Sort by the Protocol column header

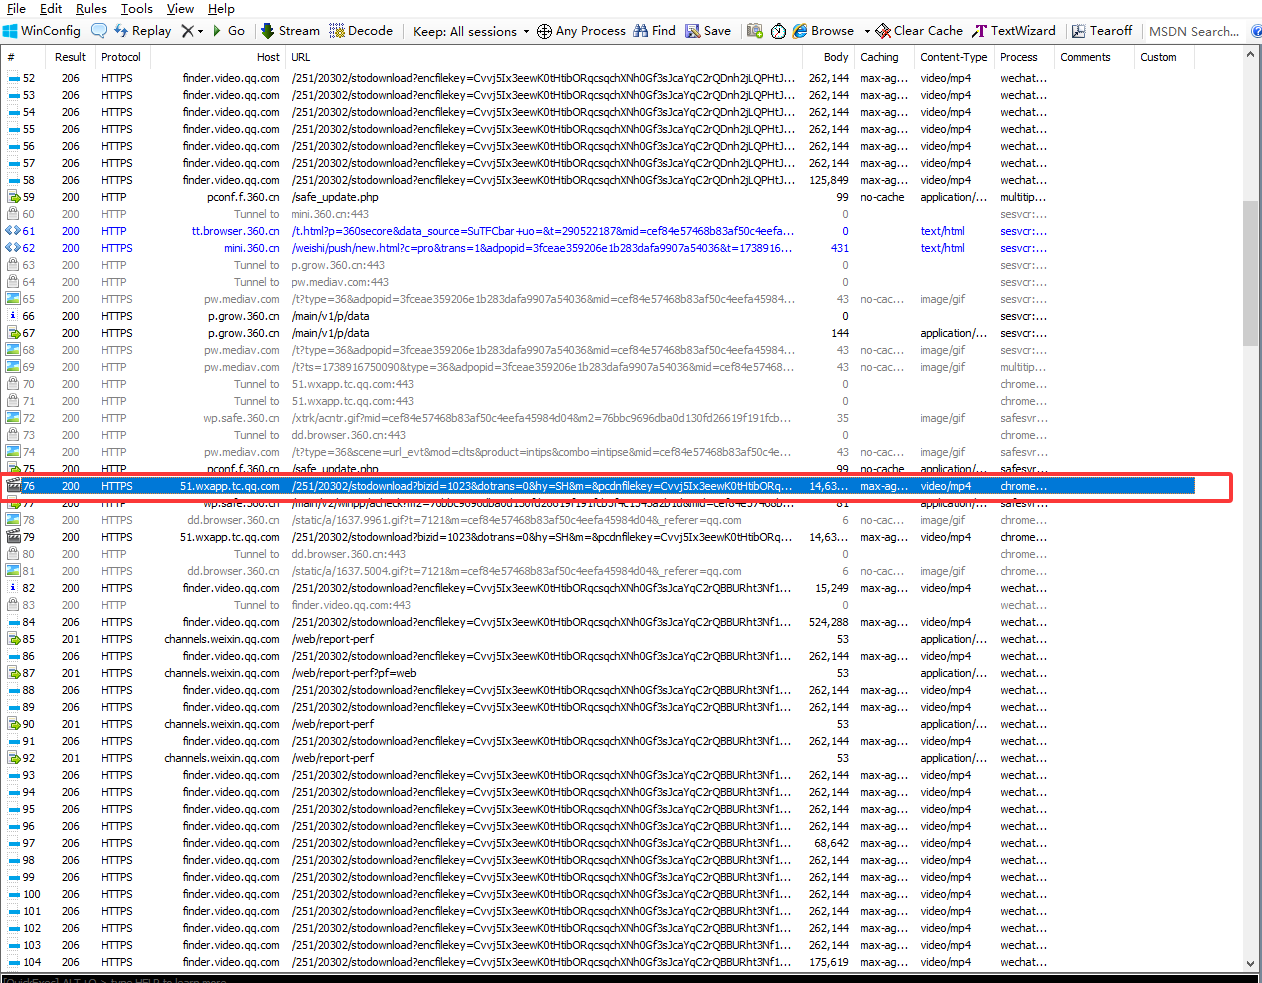point(121,57)
